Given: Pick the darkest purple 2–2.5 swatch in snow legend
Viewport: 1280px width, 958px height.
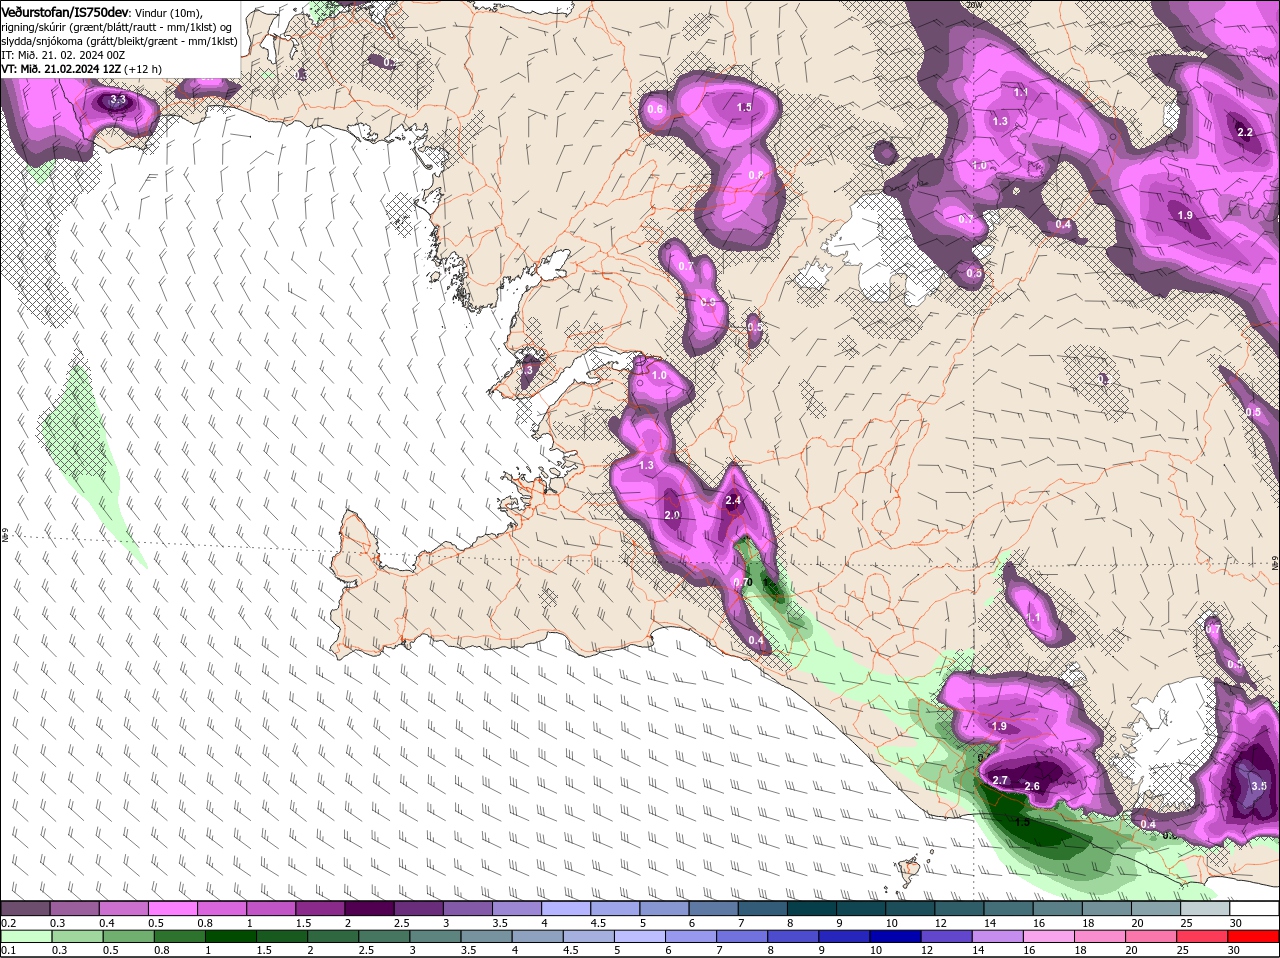Looking at the screenshot, I should point(368,909).
